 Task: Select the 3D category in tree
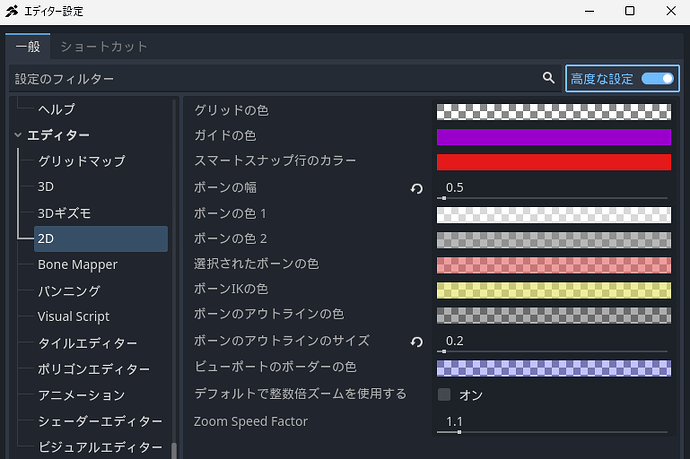click(46, 187)
